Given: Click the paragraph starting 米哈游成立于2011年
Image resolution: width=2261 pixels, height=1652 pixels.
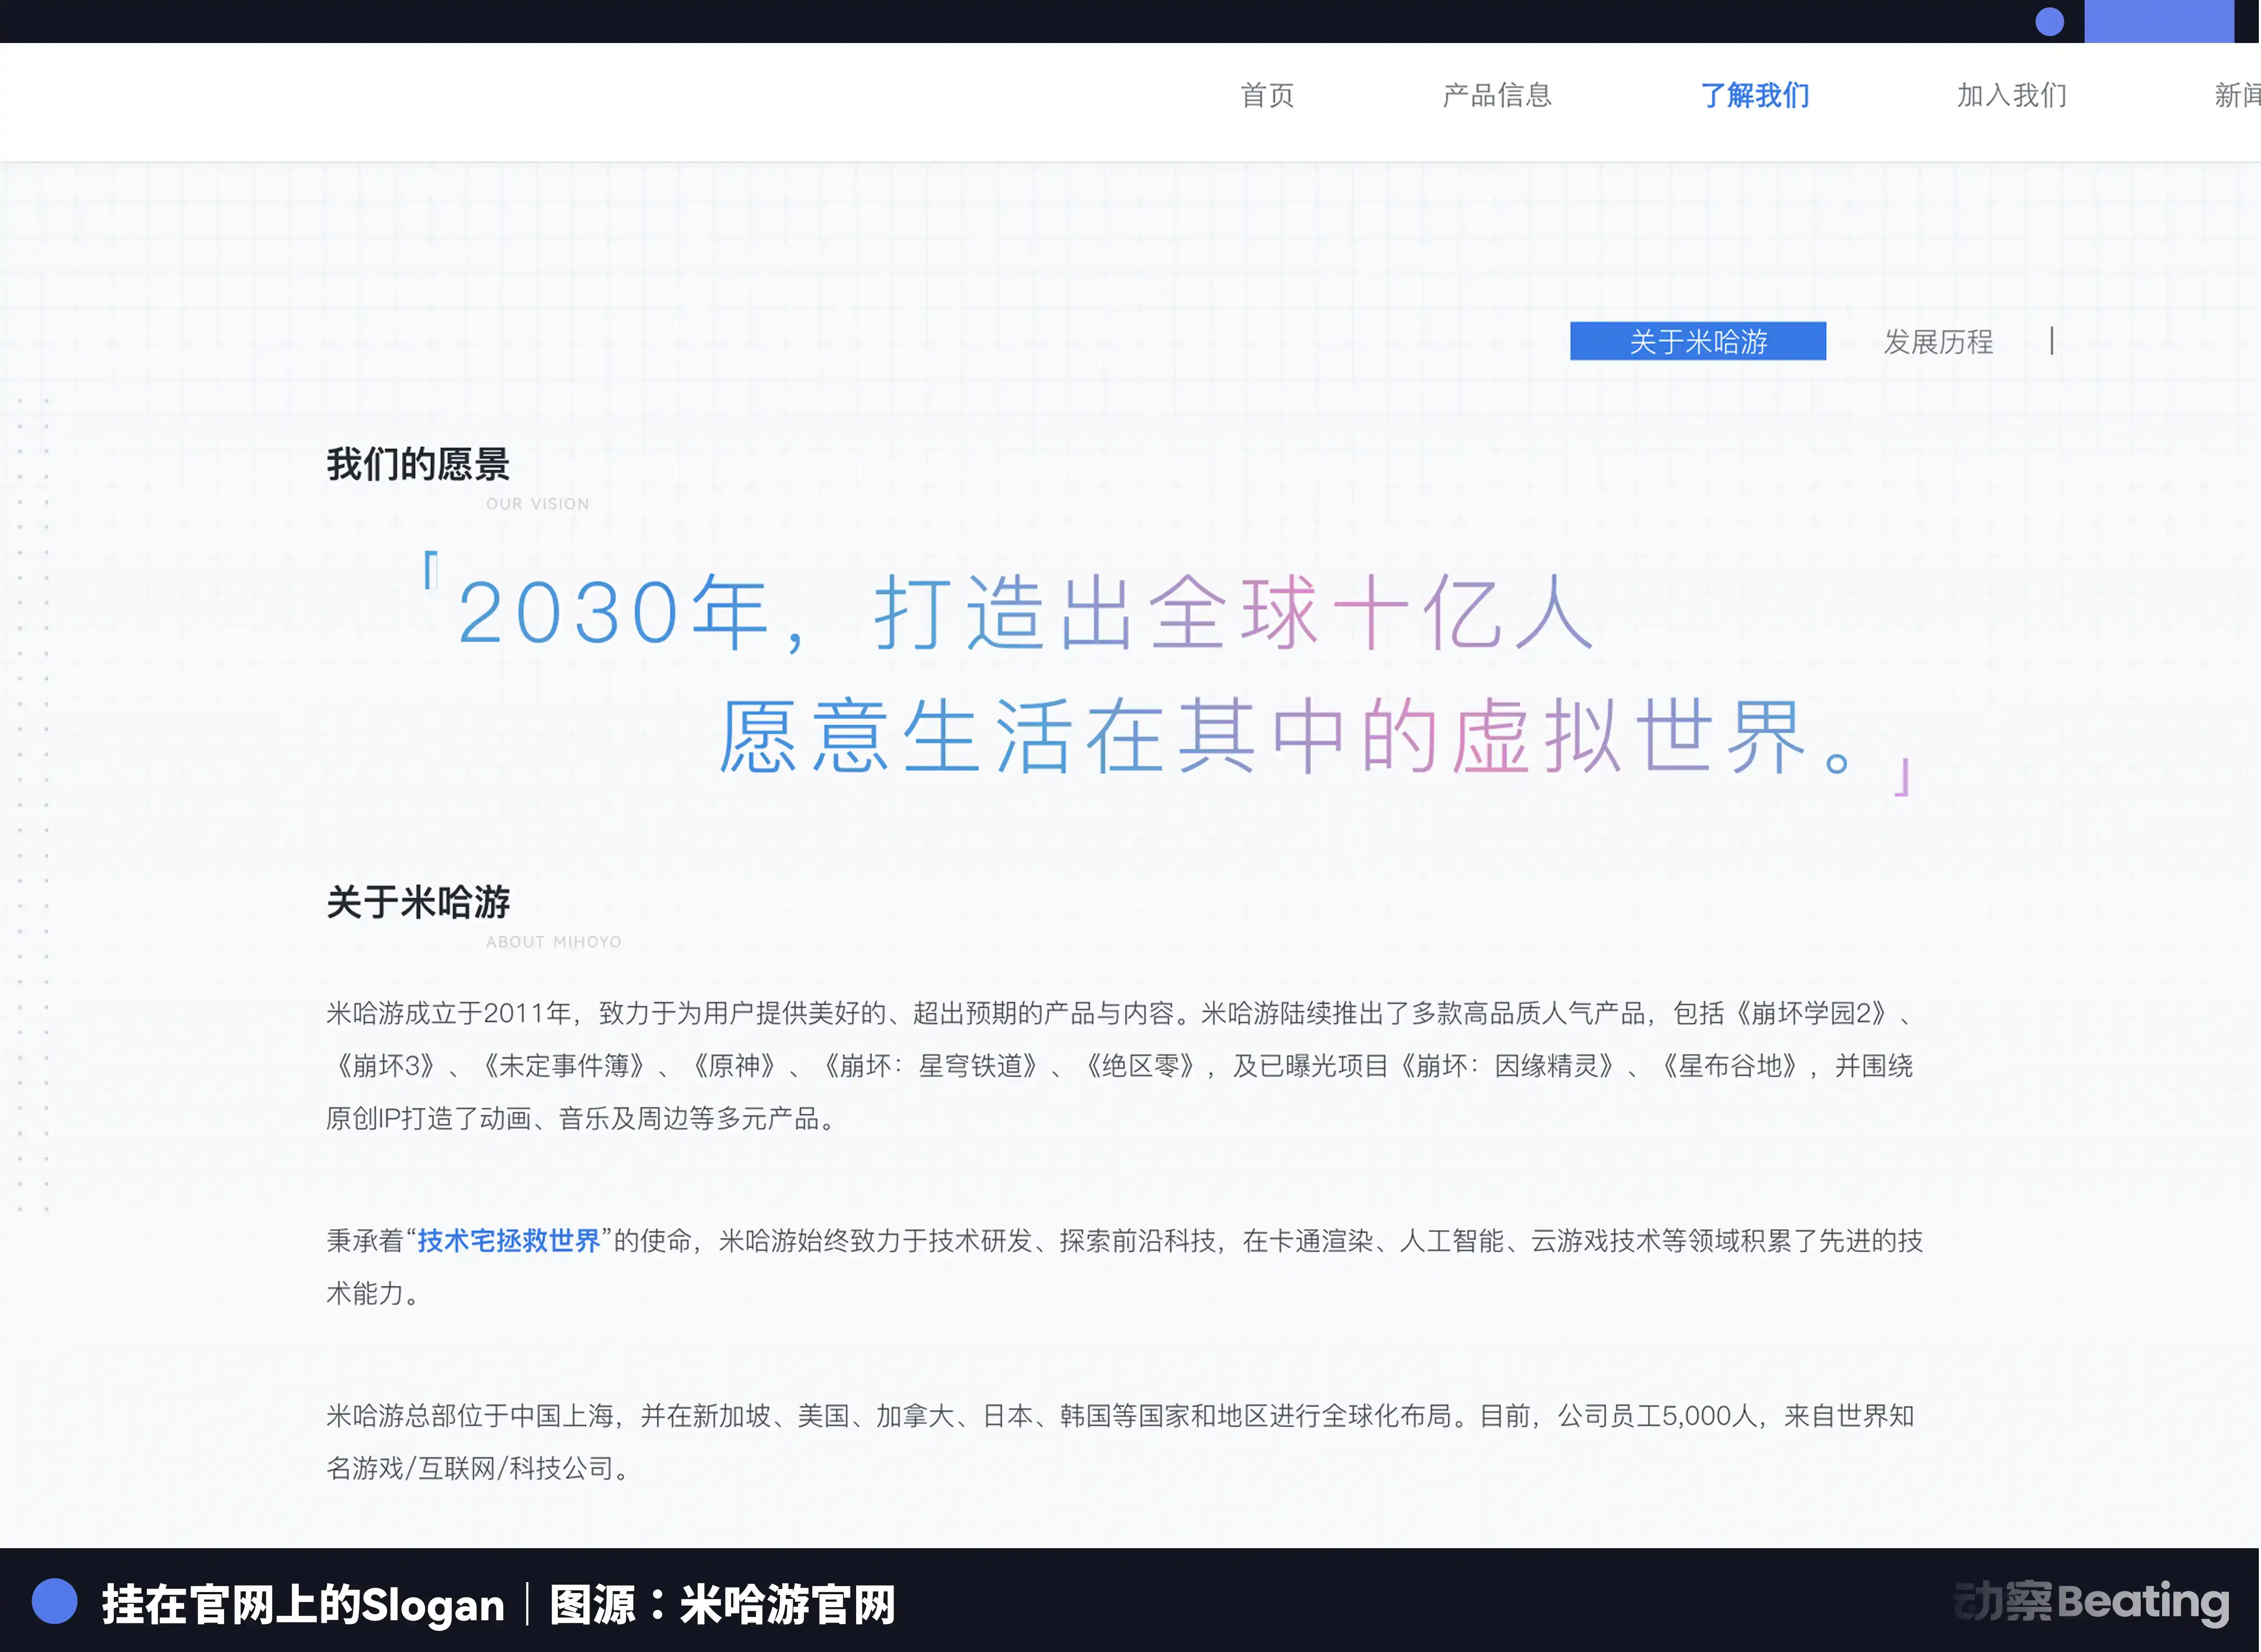Looking at the screenshot, I should click(x=1120, y=1066).
